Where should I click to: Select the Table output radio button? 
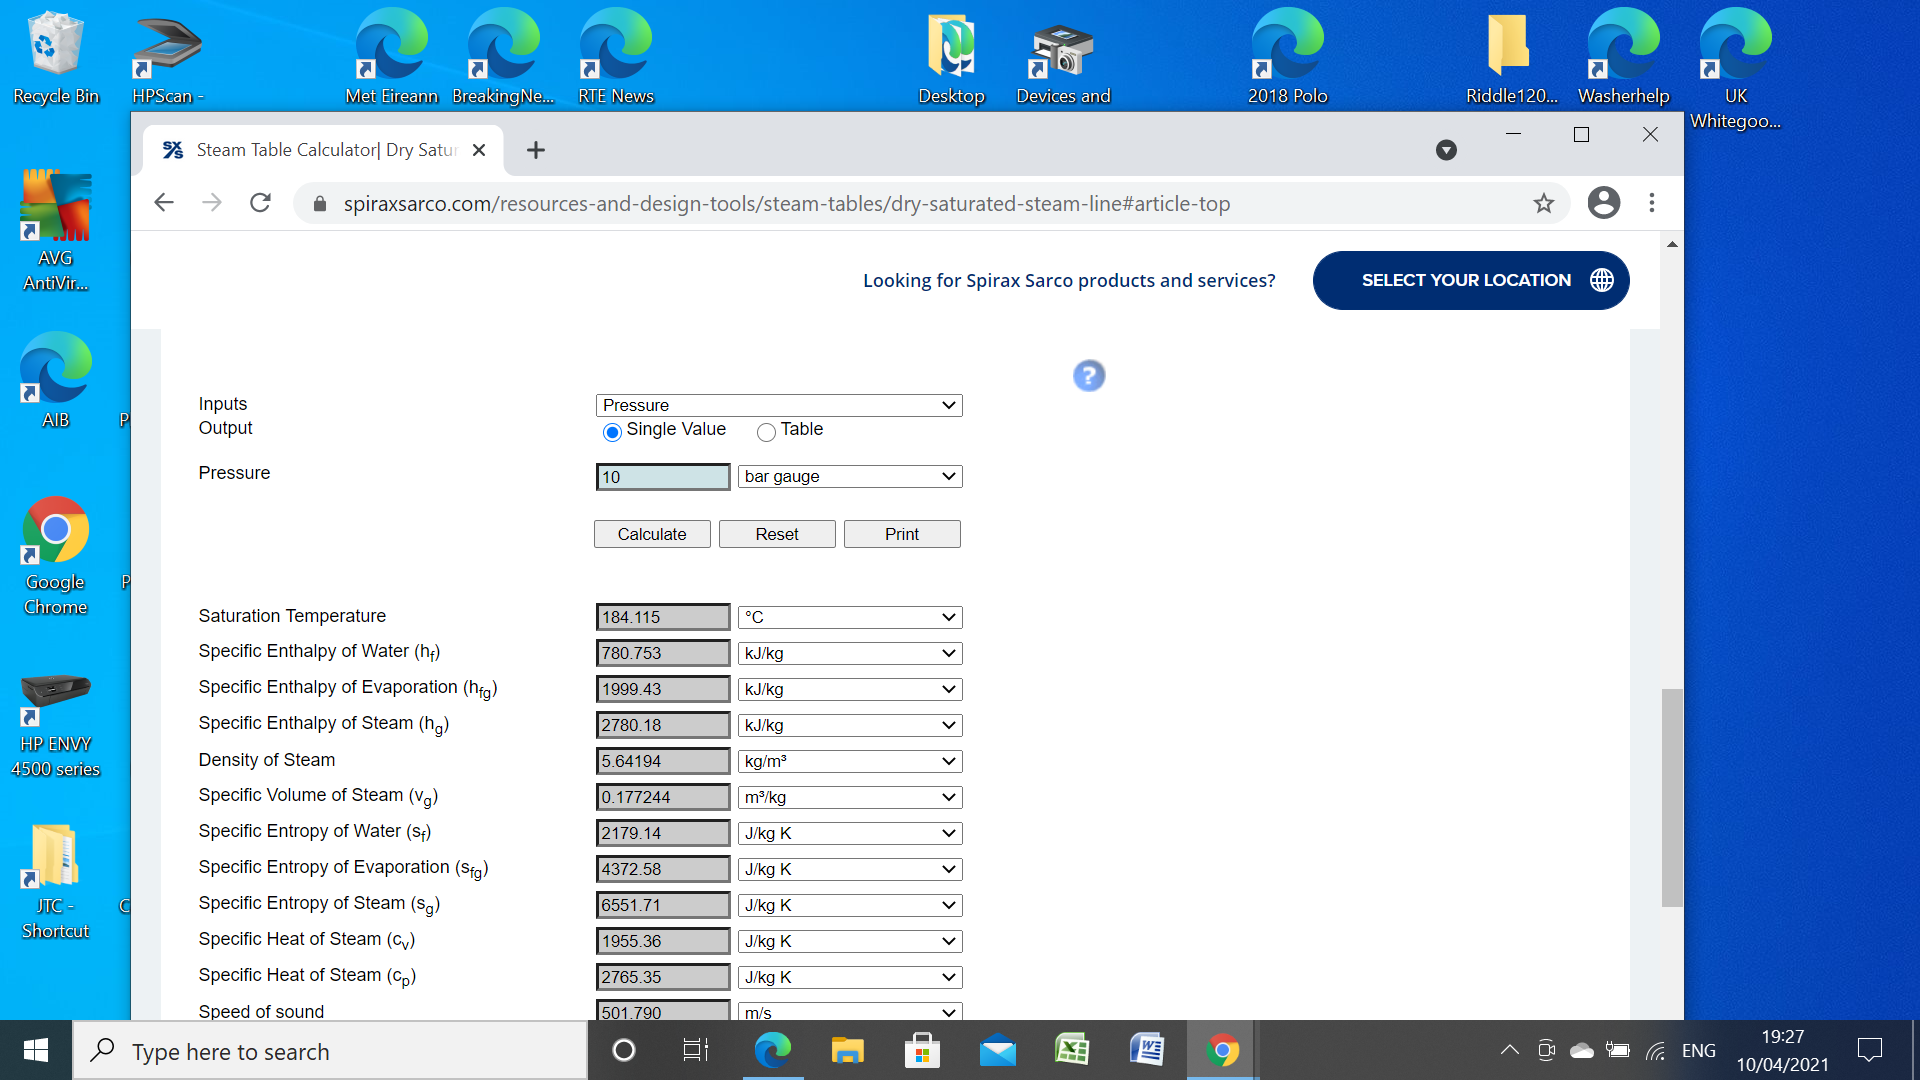point(766,432)
